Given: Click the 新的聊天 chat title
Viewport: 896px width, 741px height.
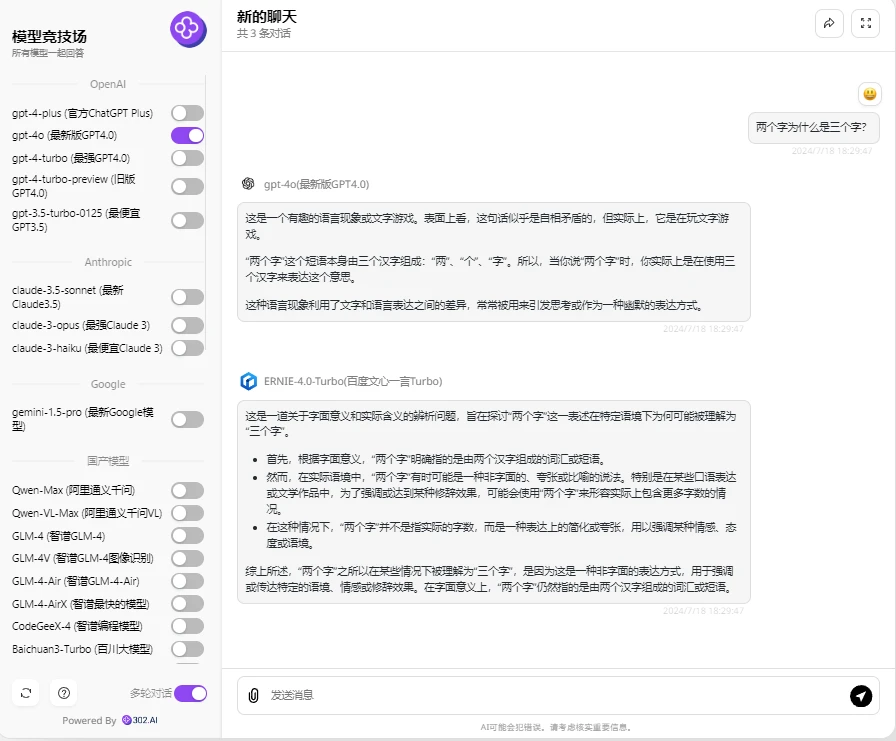Looking at the screenshot, I should tap(267, 17).
